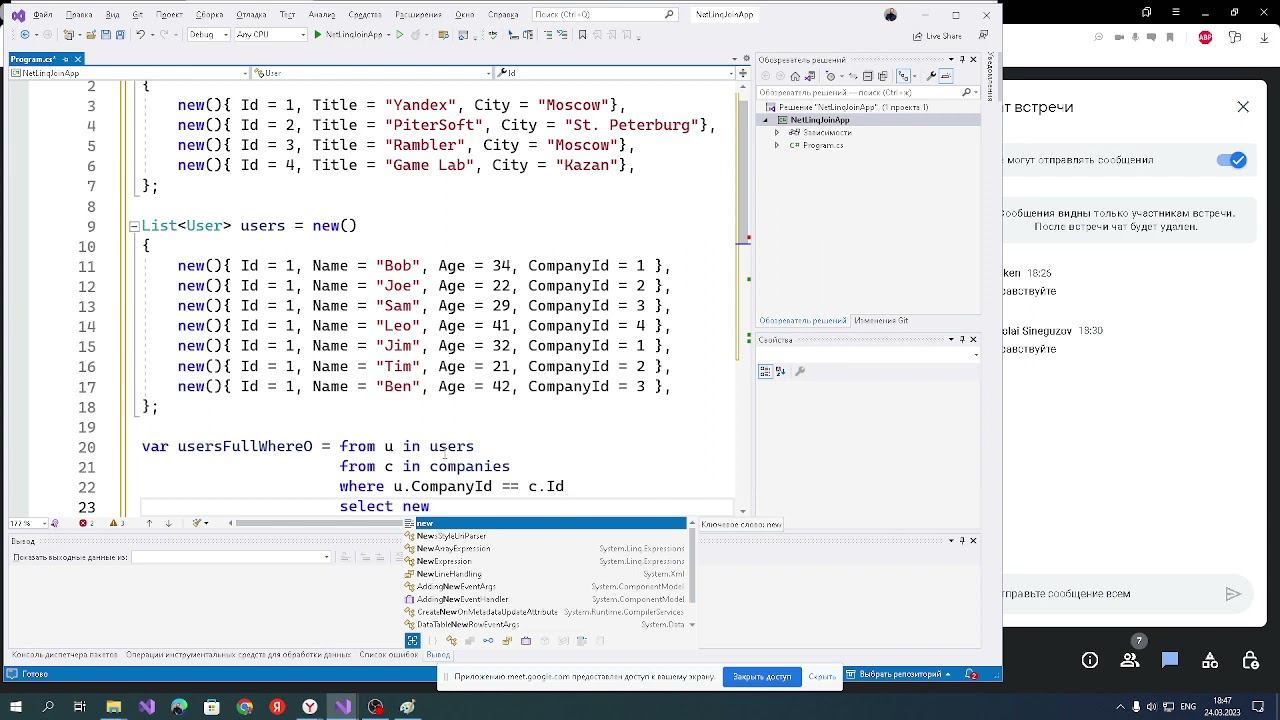
Task: Collapse the List<User> users code region
Action: click(134, 227)
